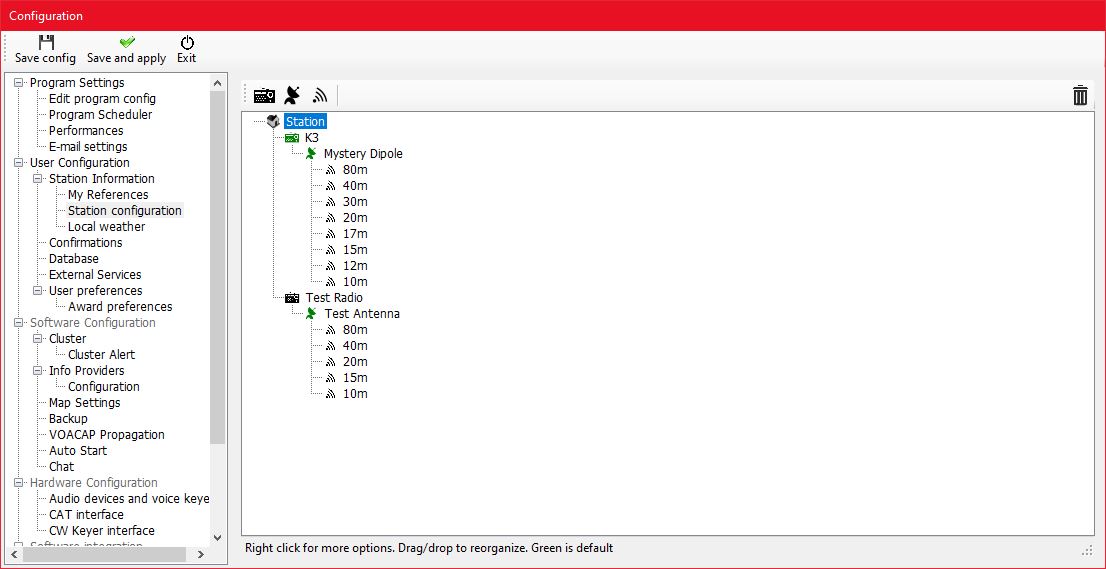Open Local weather settings

tap(107, 226)
